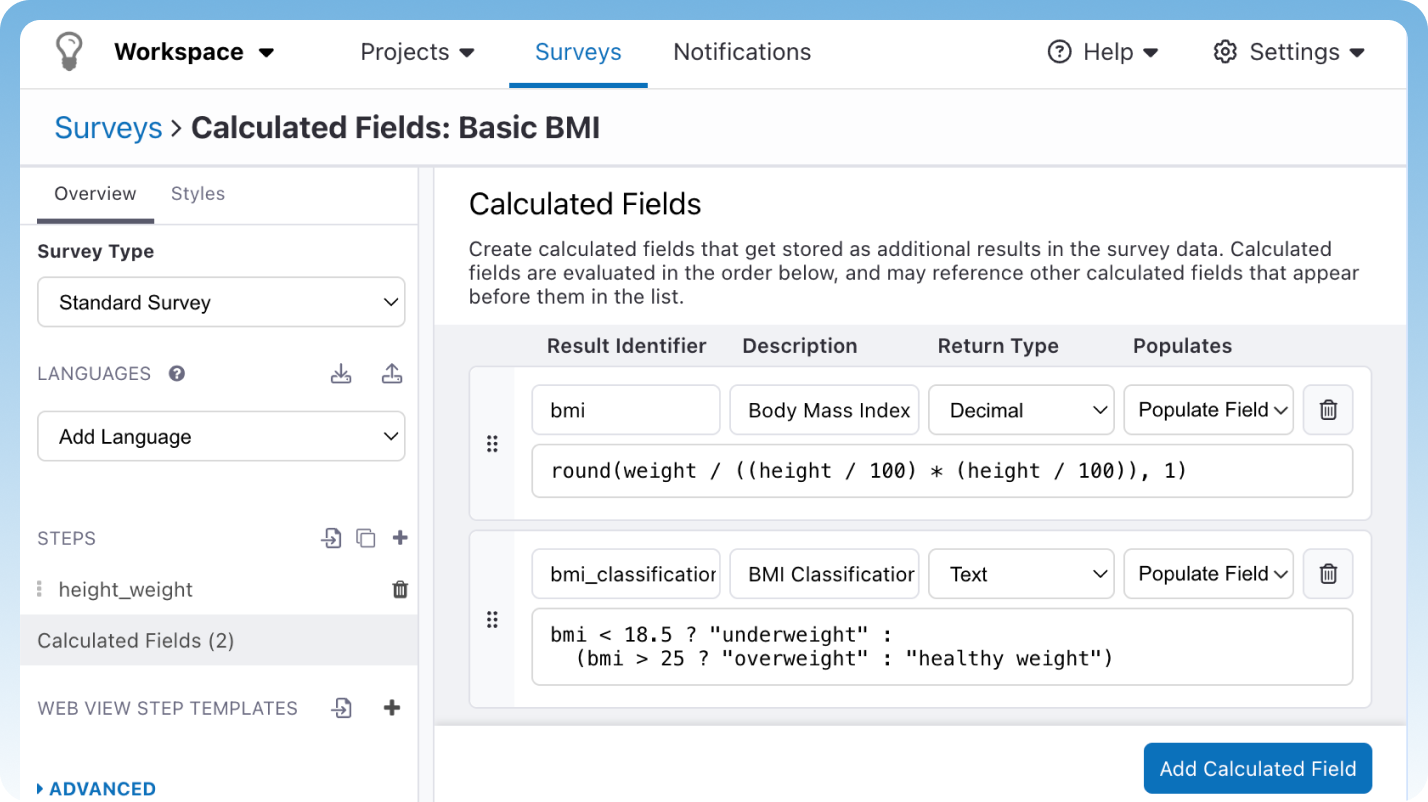Delete the height_weight step
The height and width of the screenshot is (802, 1428).
tap(399, 589)
